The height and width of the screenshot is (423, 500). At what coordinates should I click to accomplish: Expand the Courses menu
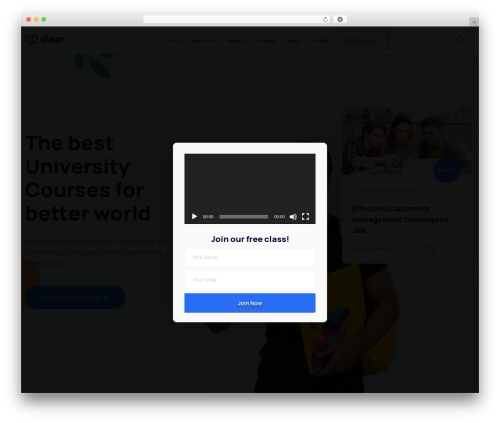265,41
